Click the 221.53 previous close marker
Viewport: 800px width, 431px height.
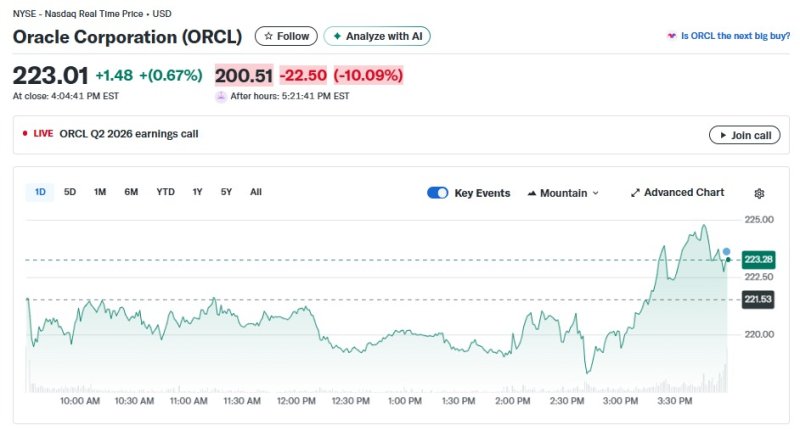coord(760,299)
